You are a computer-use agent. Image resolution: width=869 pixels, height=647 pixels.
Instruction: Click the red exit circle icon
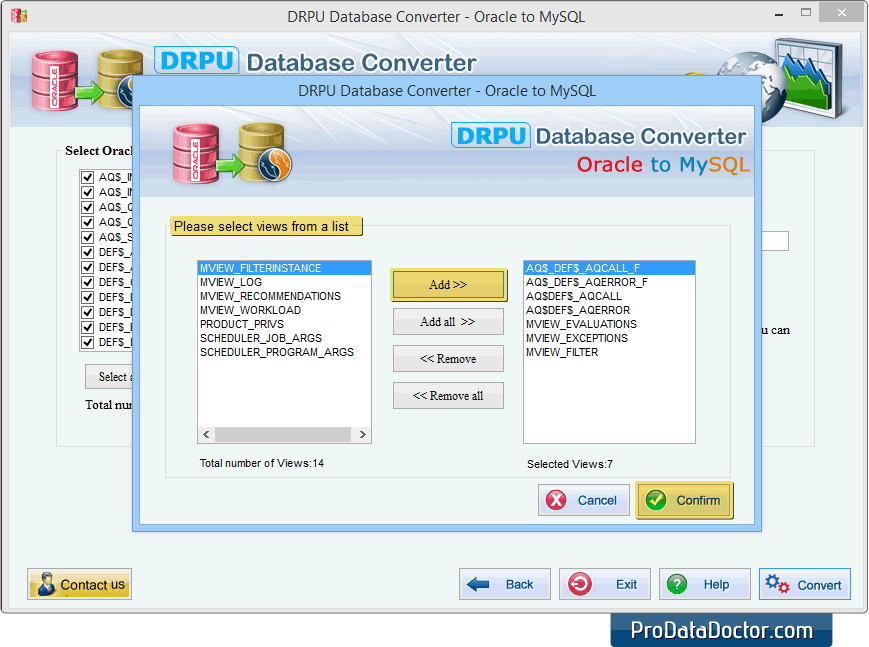click(580, 584)
